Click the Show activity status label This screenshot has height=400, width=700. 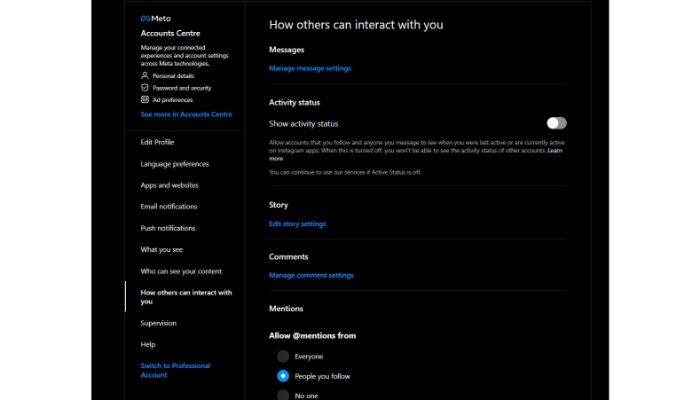click(303, 124)
